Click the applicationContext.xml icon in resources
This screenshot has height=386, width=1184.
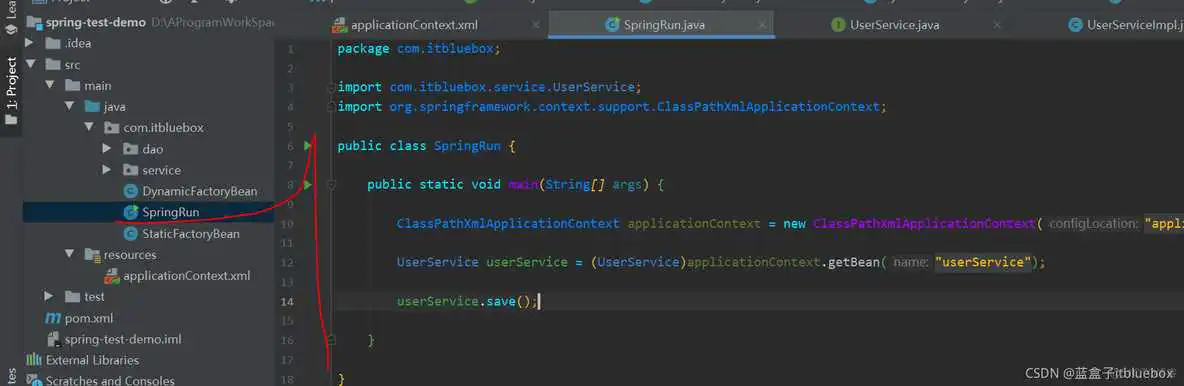click(112, 276)
